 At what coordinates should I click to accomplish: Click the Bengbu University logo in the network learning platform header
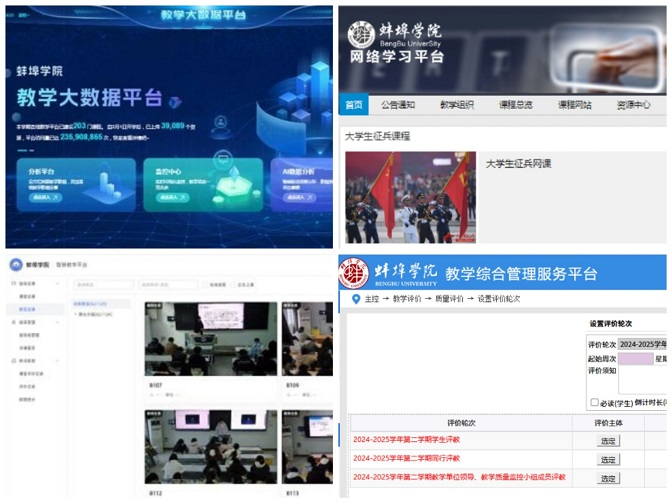tap(362, 34)
